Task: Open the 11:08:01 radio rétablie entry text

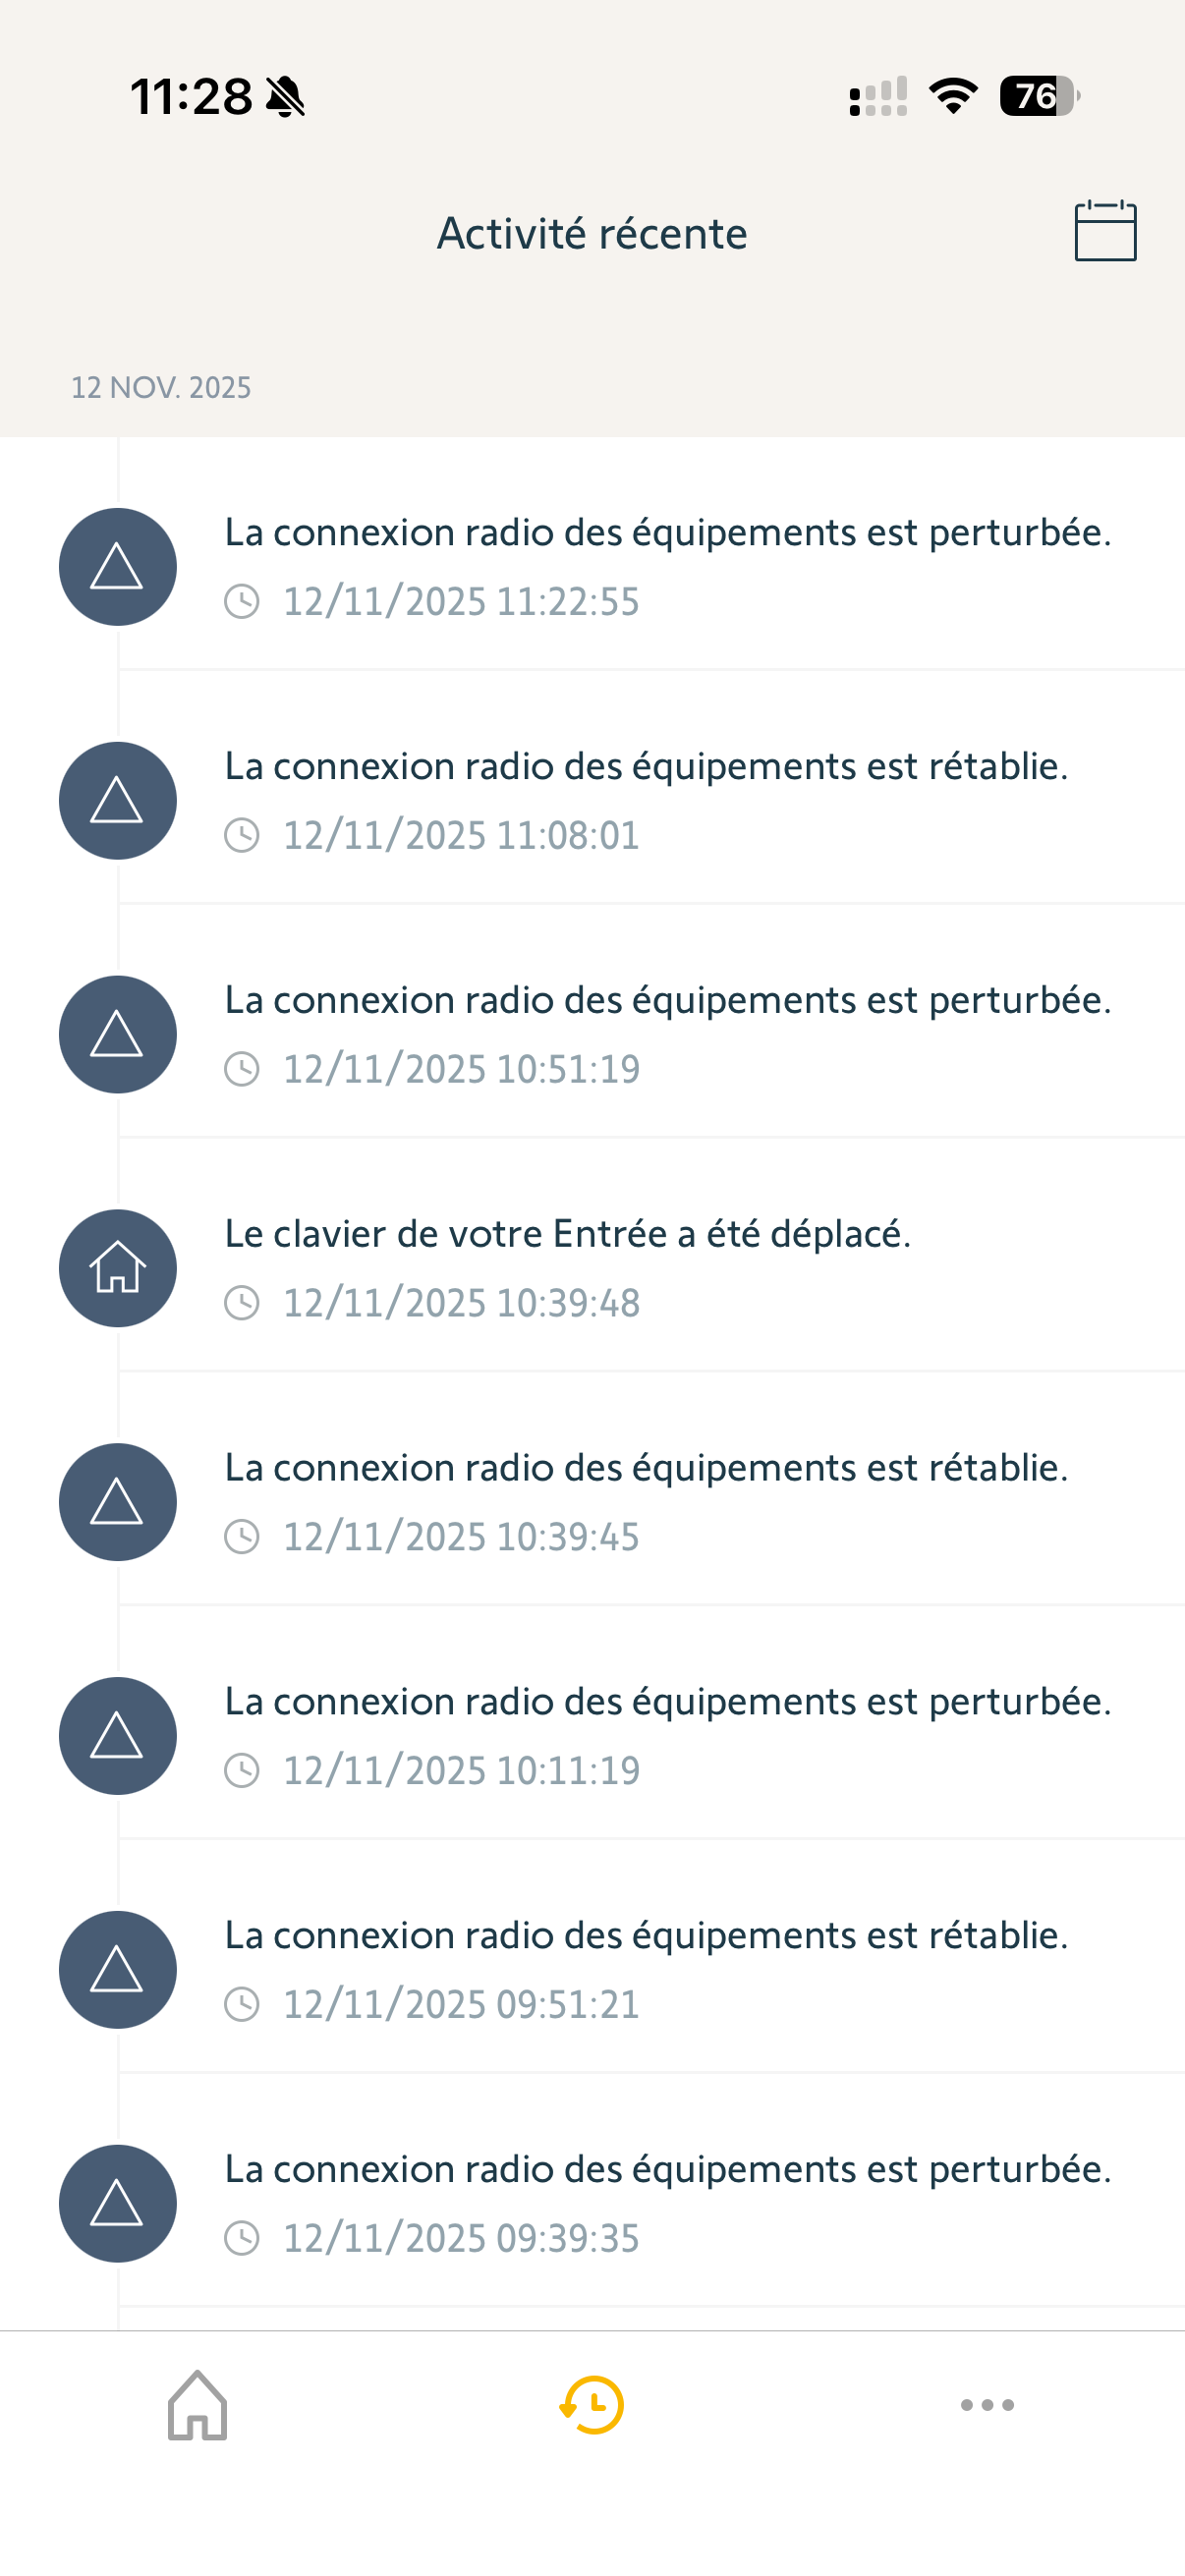Action: (x=646, y=767)
